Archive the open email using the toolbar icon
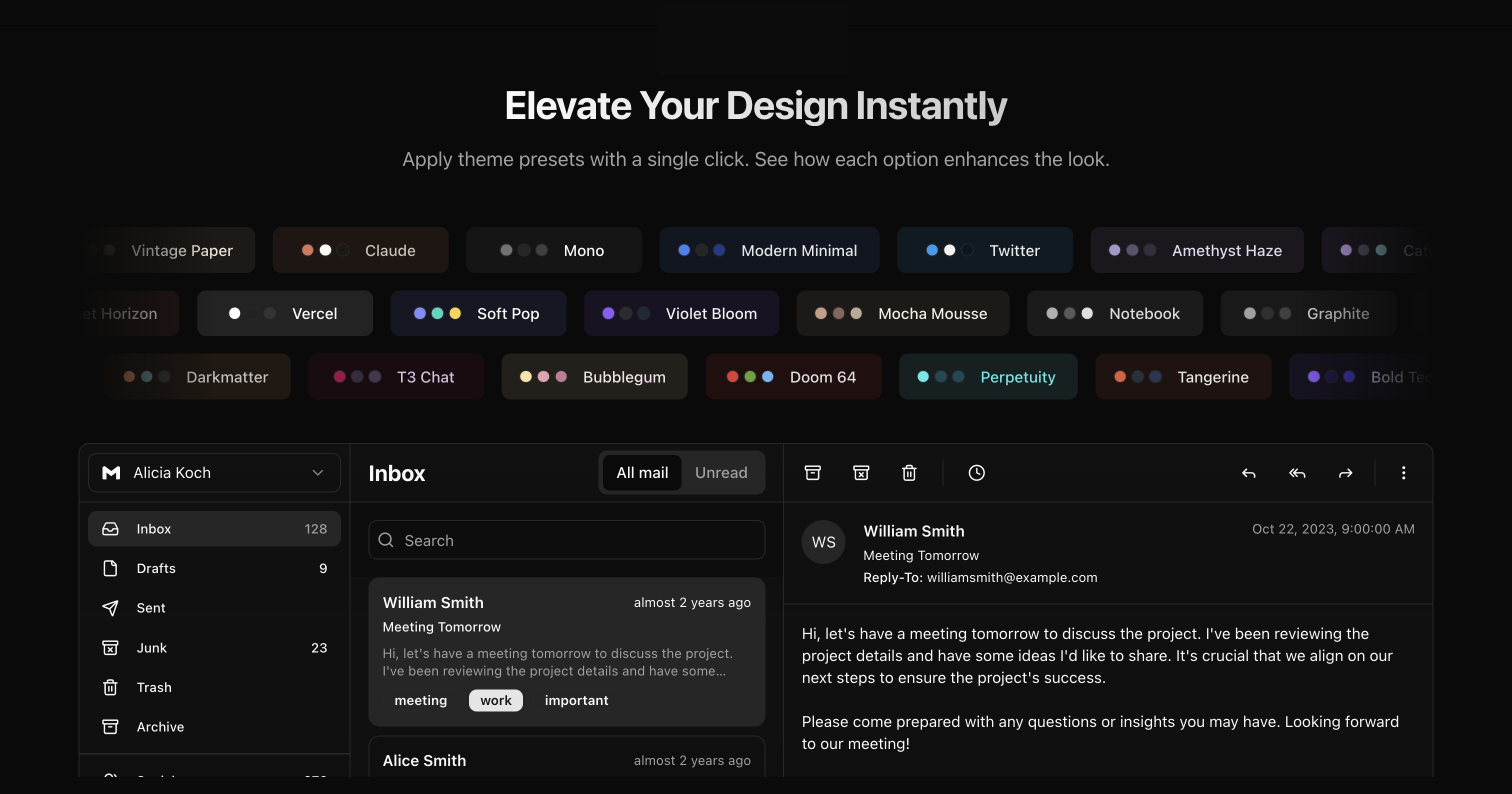 [x=813, y=473]
